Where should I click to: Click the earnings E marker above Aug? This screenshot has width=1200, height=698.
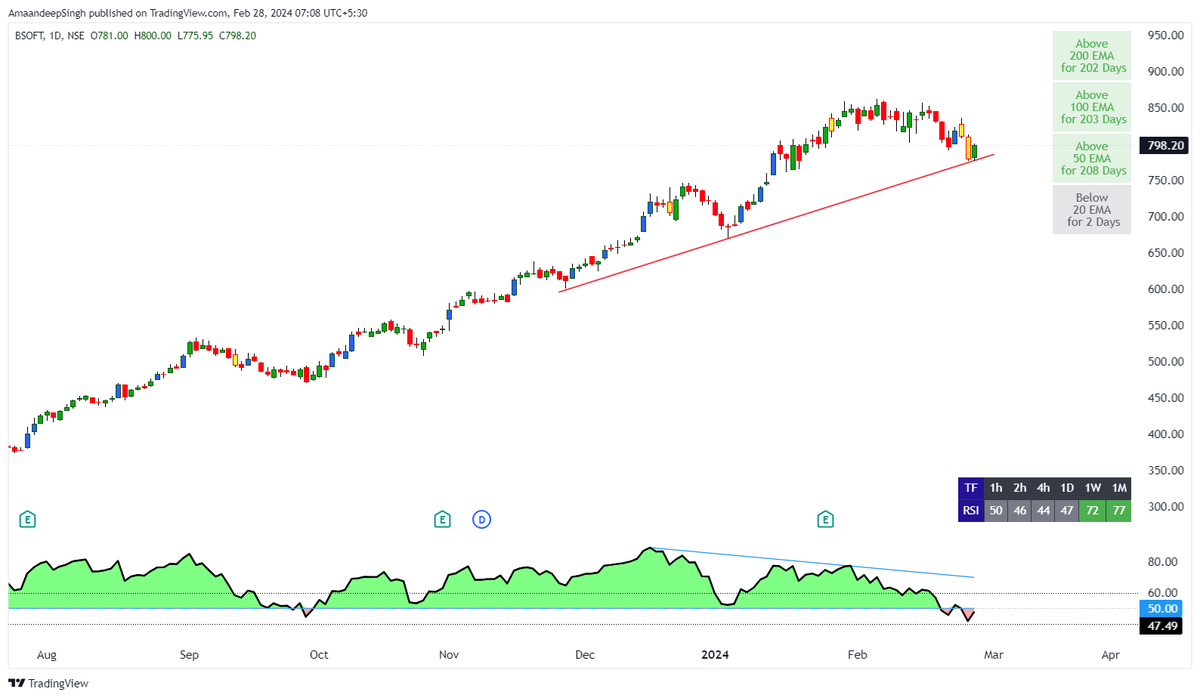pyautogui.click(x=28, y=519)
